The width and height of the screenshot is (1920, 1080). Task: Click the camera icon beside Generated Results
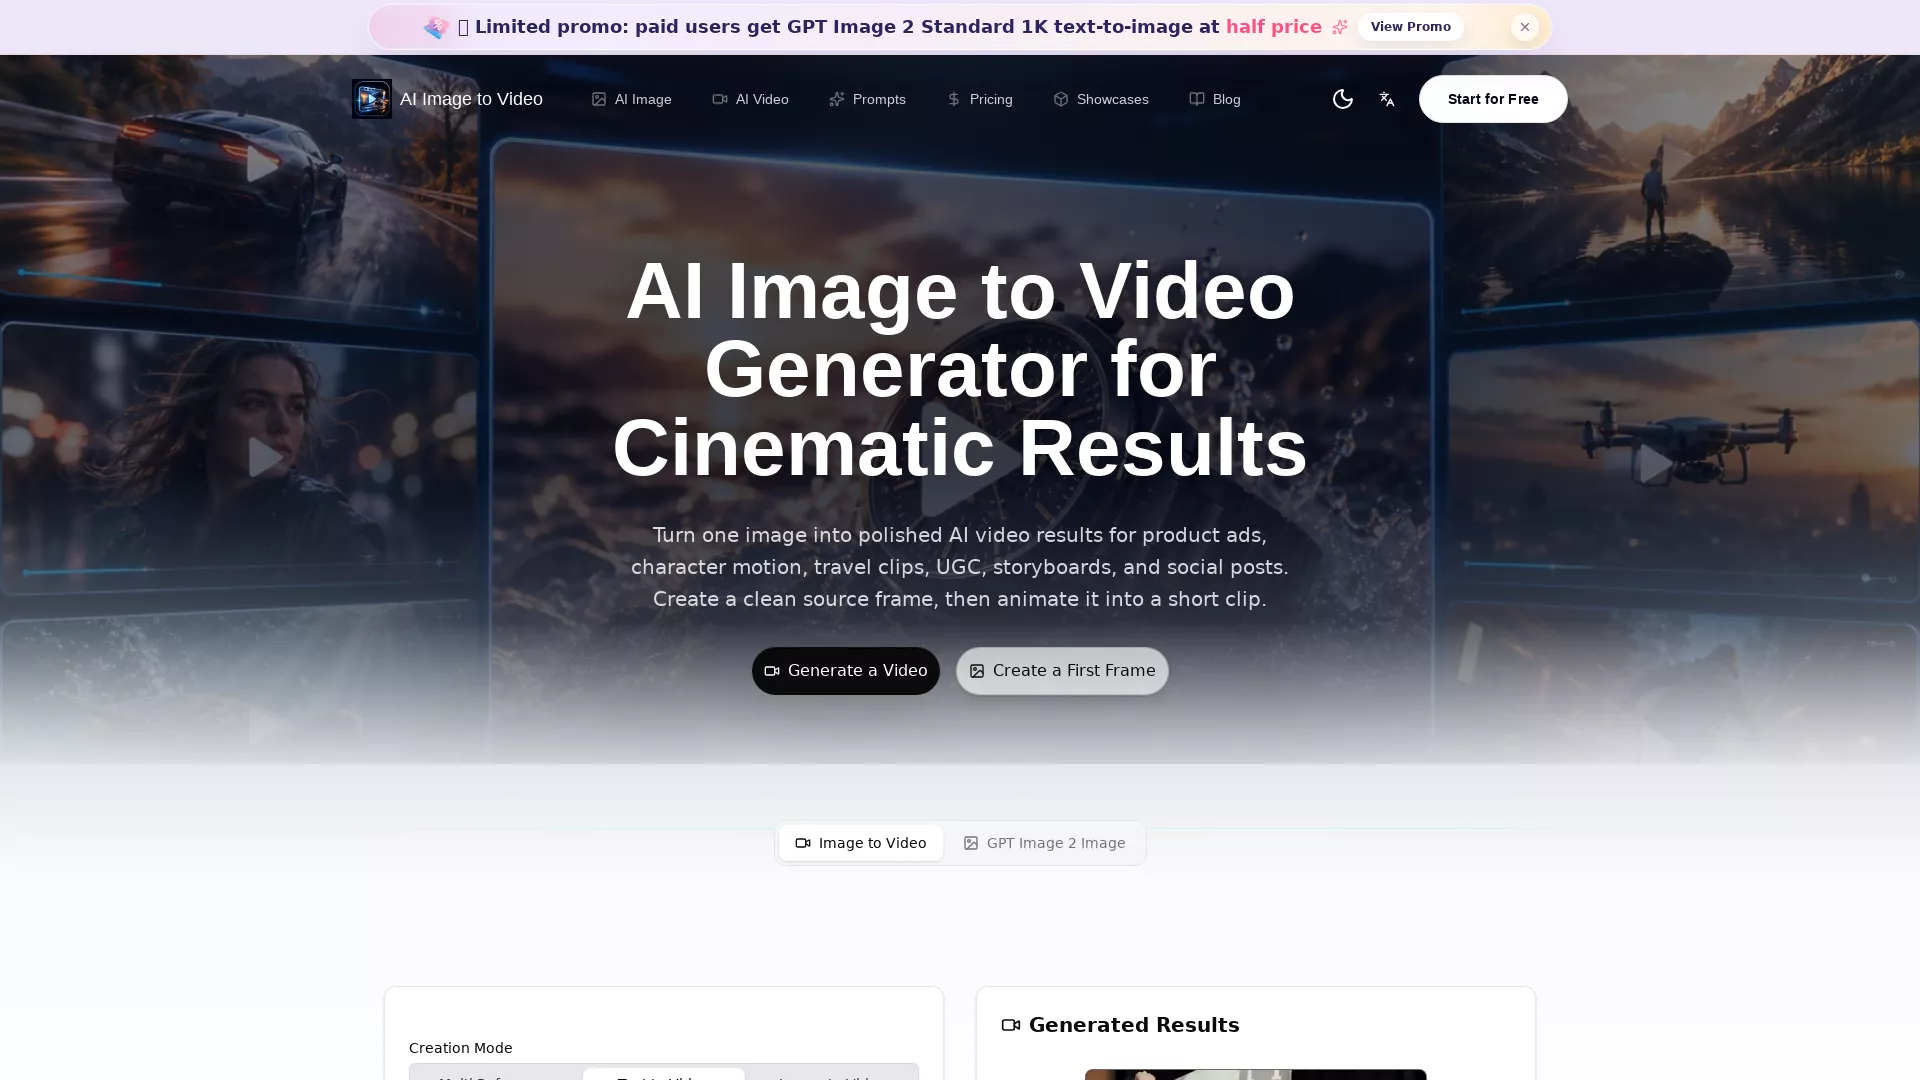pyautogui.click(x=1011, y=1025)
